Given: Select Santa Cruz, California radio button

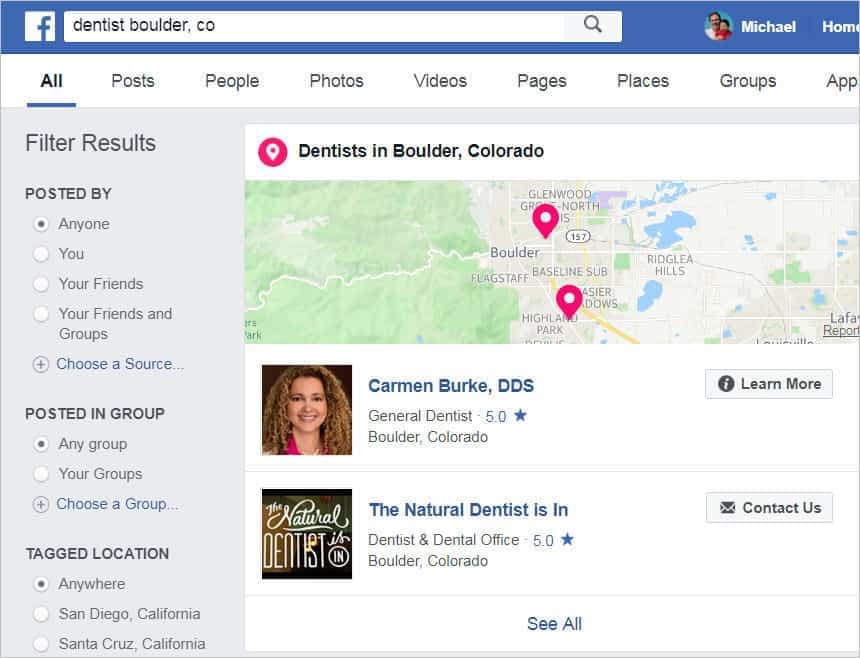Looking at the screenshot, I should pyautogui.click(x=41, y=644).
